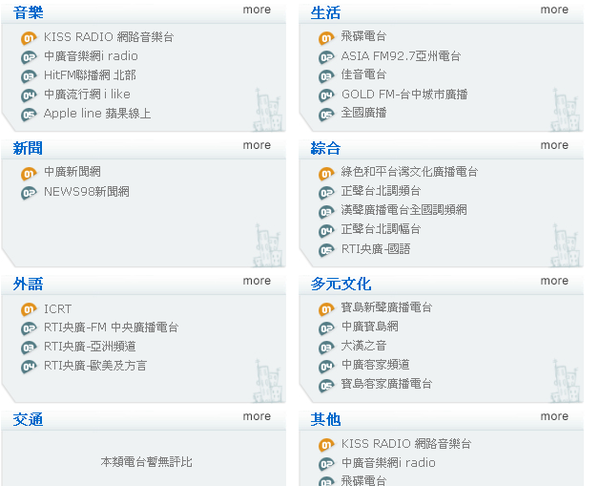
Task: Select 寶島新聲廣播電台
Action: [387, 307]
